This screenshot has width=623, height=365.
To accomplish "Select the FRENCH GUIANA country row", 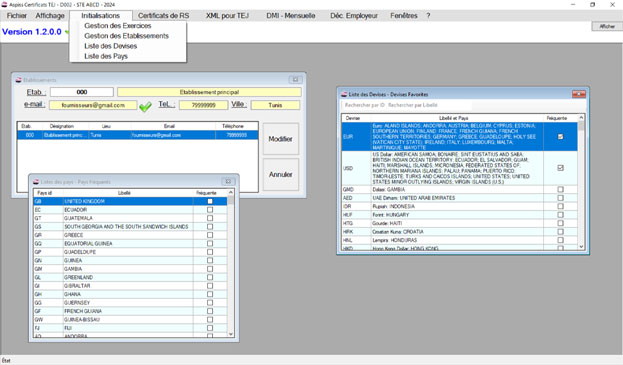I will [130, 311].
